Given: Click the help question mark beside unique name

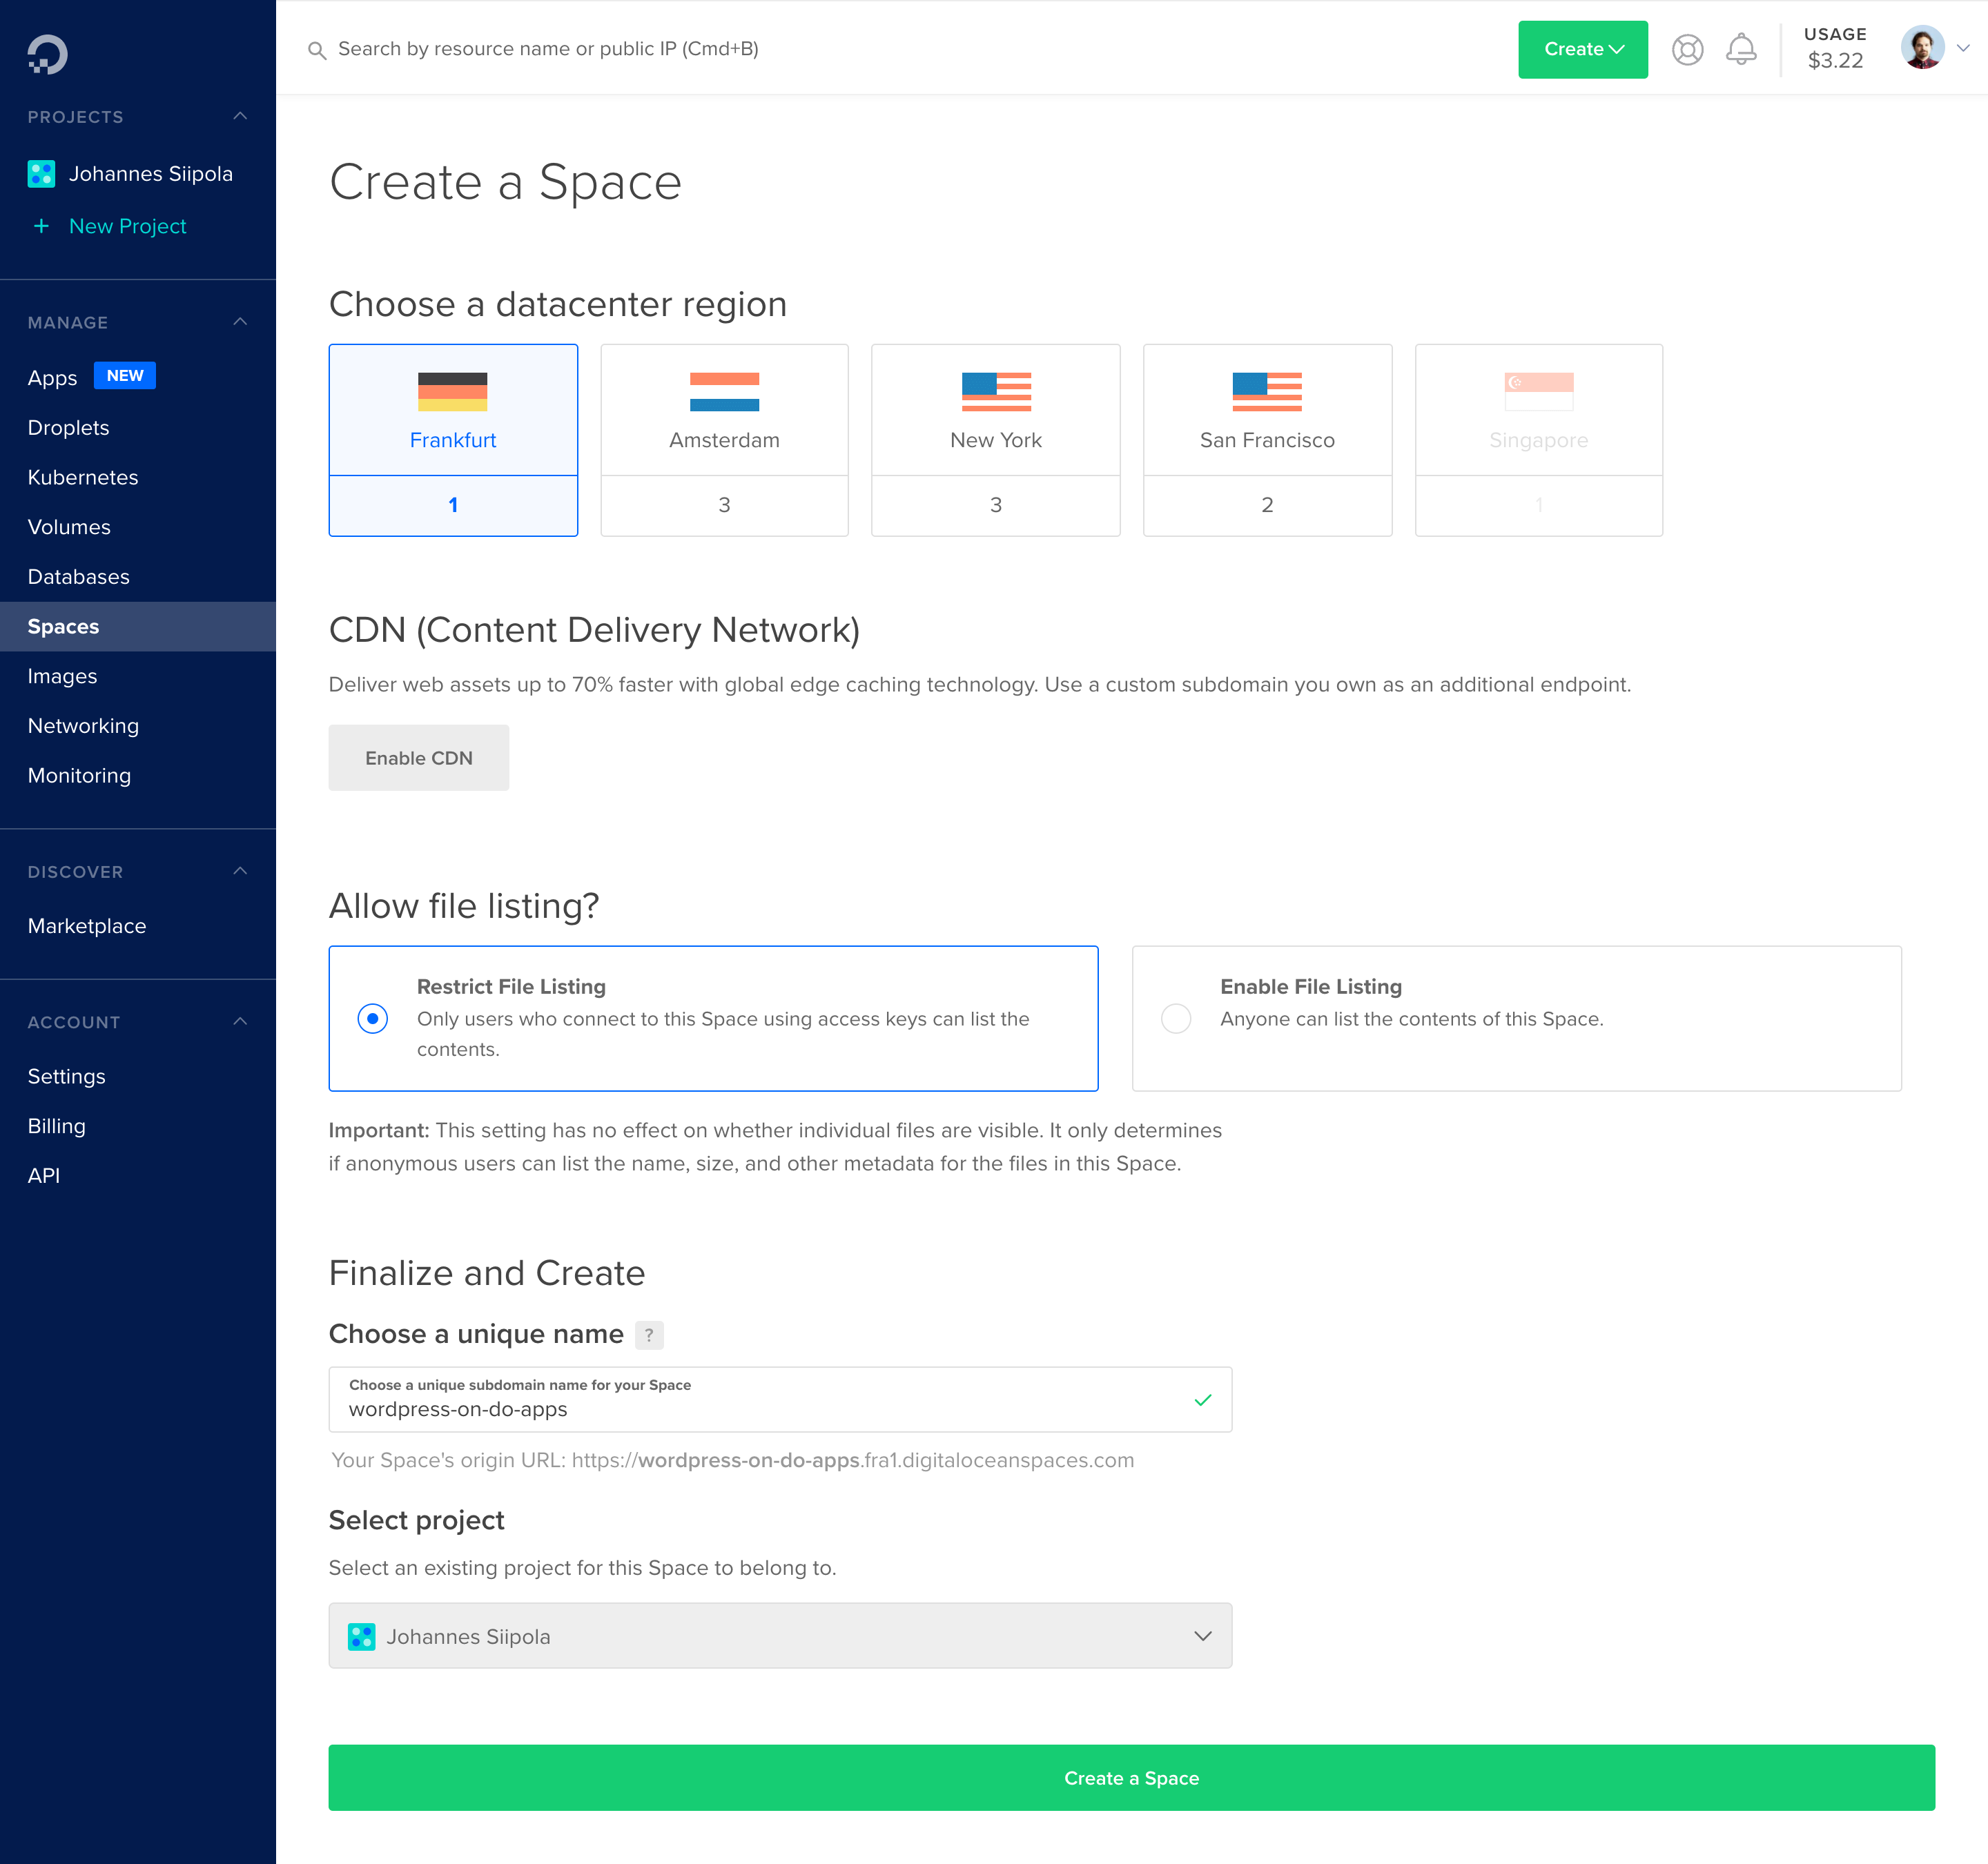Looking at the screenshot, I should click(x=649, y=1335).
